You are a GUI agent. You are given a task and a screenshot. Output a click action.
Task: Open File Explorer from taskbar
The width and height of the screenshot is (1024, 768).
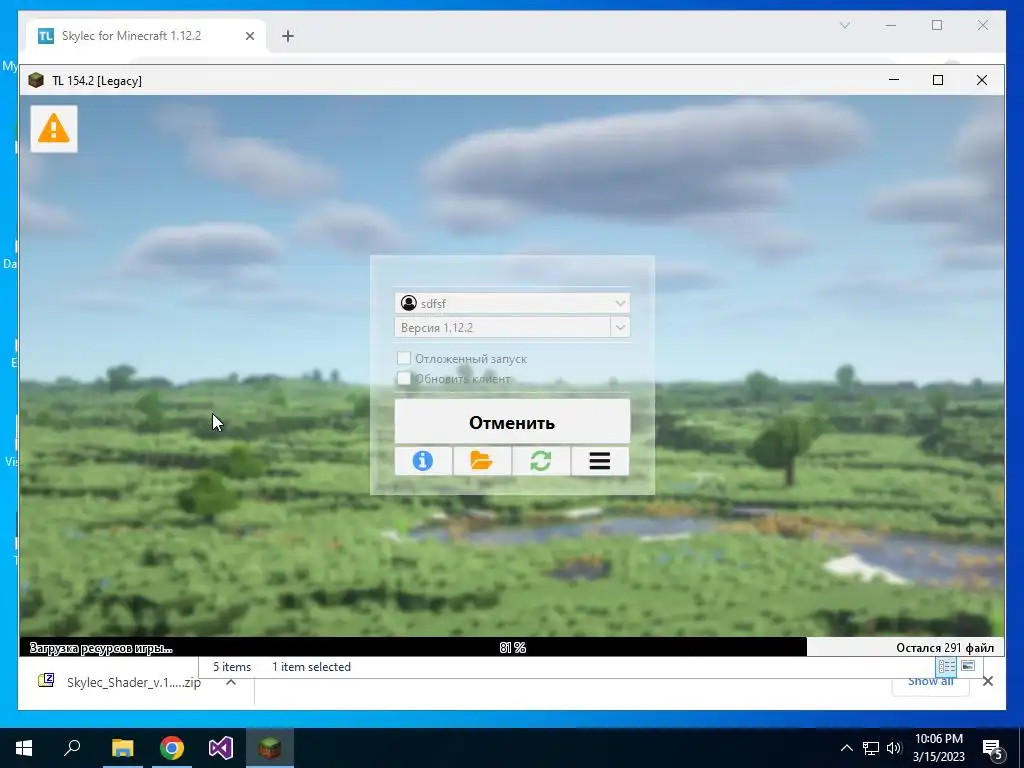122,748
